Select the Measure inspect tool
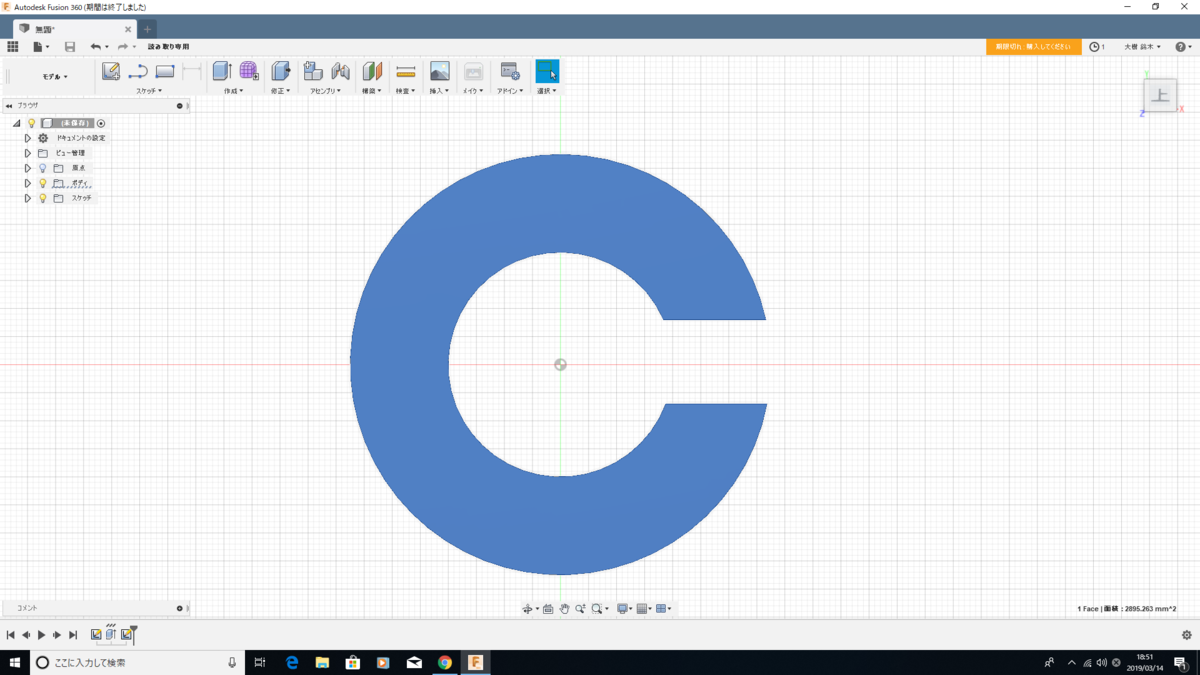This screenshot has width=1200, height=675. [x=406, y=71]
